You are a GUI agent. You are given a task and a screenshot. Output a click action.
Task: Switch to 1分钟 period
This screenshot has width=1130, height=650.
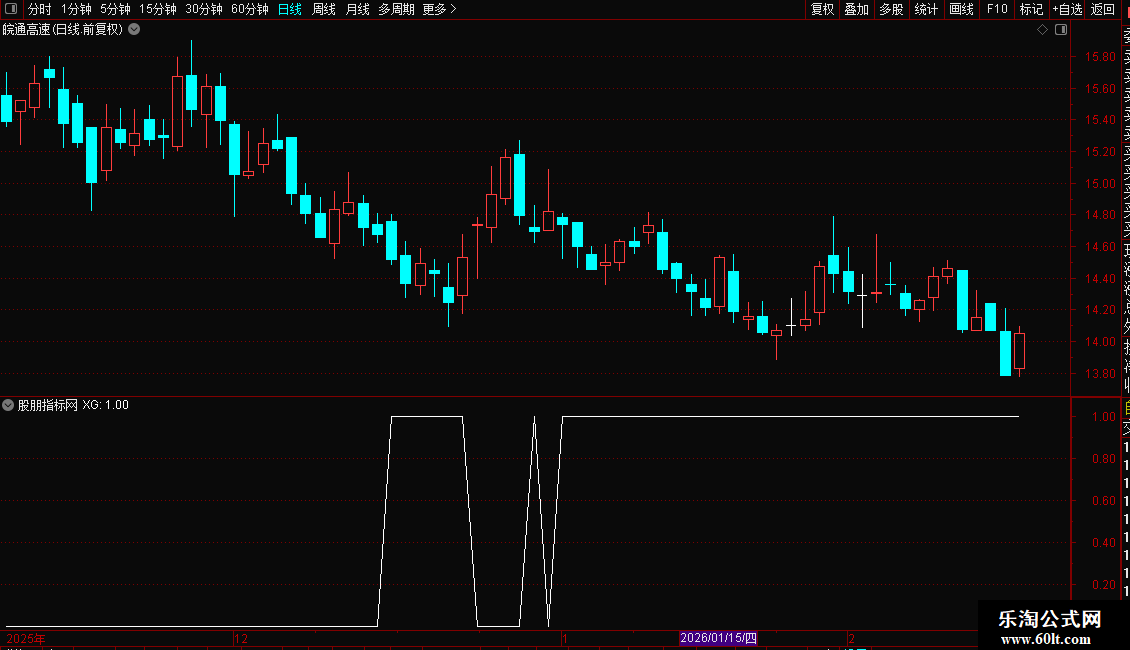click(76, 9)
